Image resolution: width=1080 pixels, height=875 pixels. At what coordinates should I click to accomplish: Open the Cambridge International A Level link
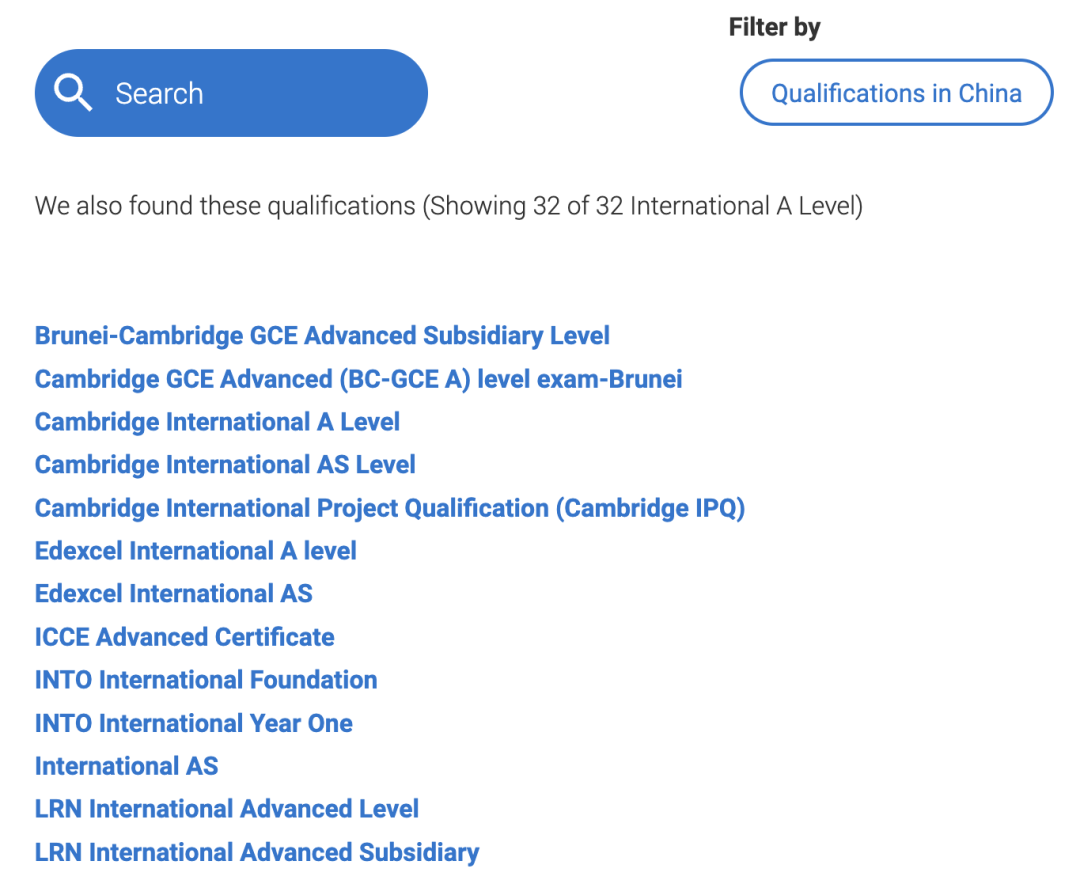click(218, 422)
